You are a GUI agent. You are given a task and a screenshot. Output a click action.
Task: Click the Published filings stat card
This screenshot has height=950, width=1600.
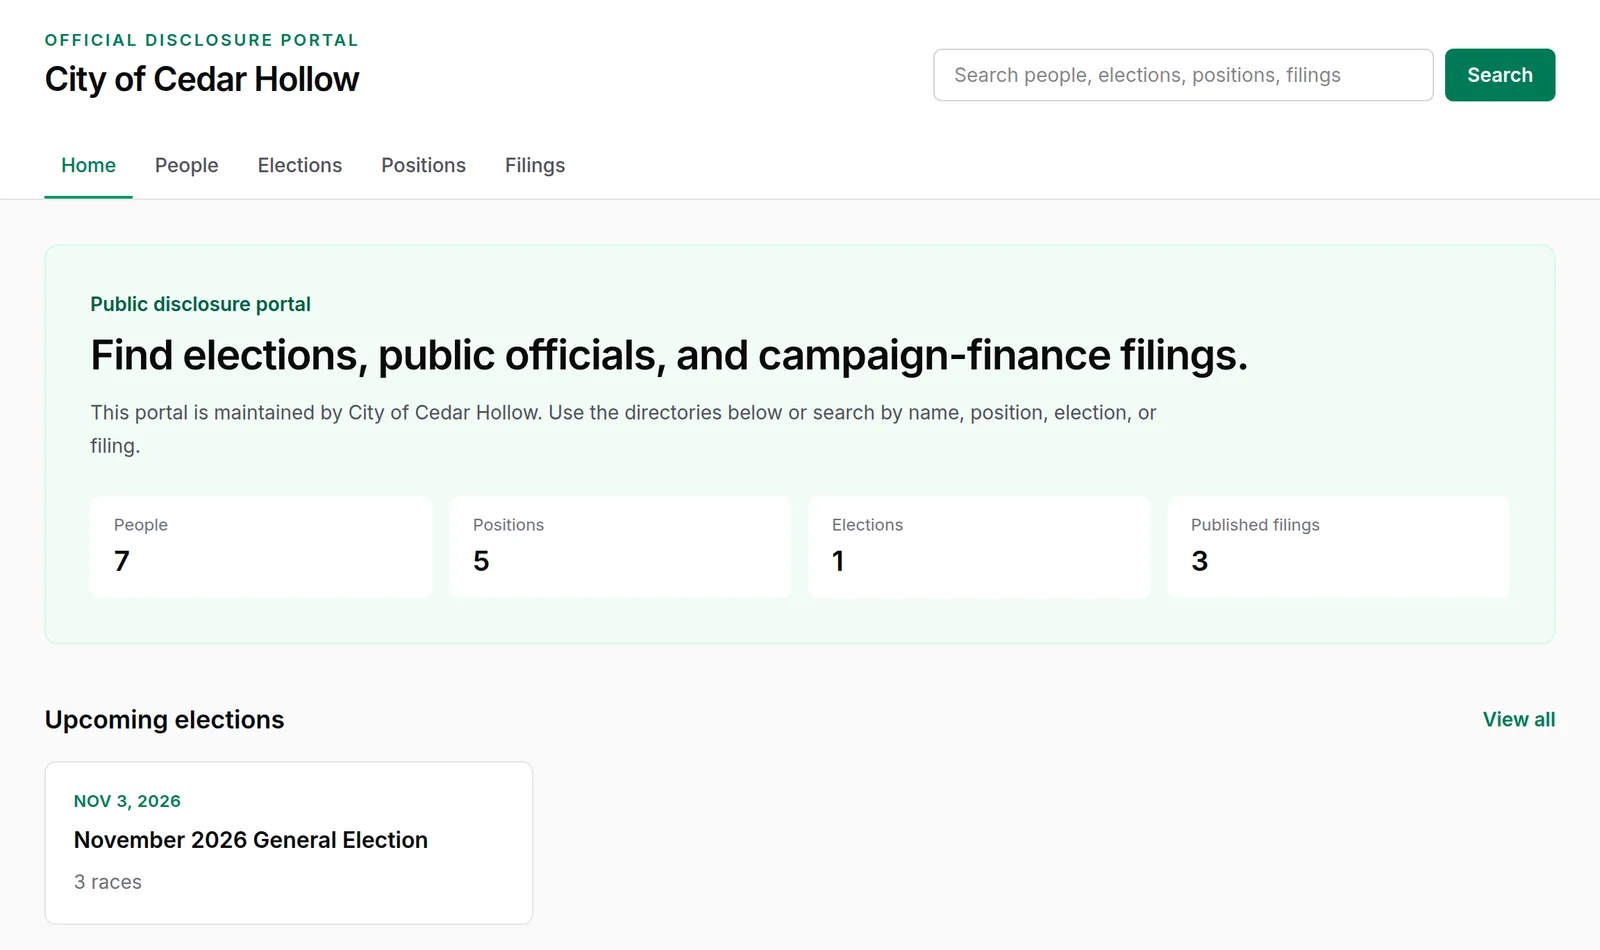pos(1338,547)
